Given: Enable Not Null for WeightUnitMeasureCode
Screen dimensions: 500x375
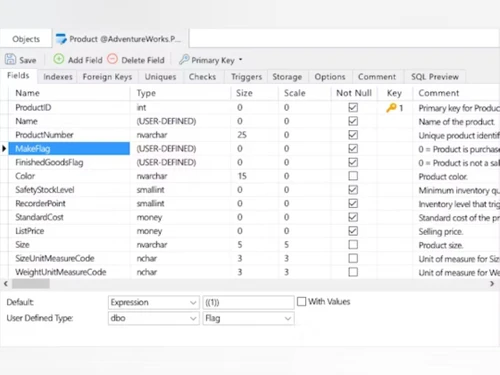Looking at the screenshot, I should point(353,272).
